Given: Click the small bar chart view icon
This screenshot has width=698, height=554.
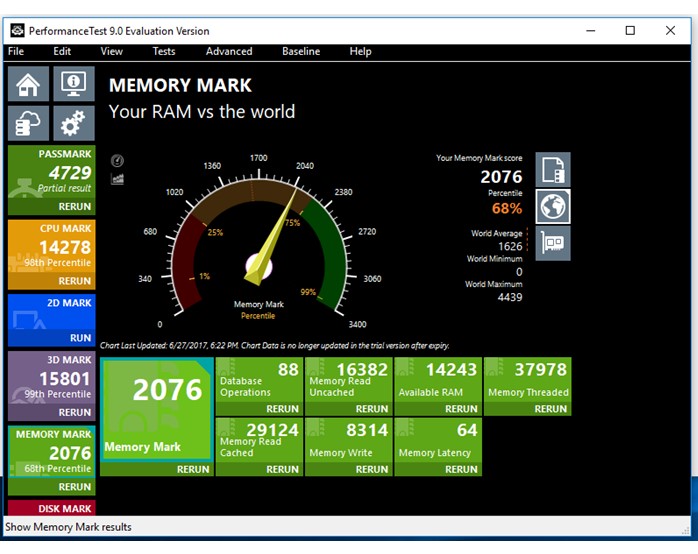Looking at the screenshot, I should point(117,178).
